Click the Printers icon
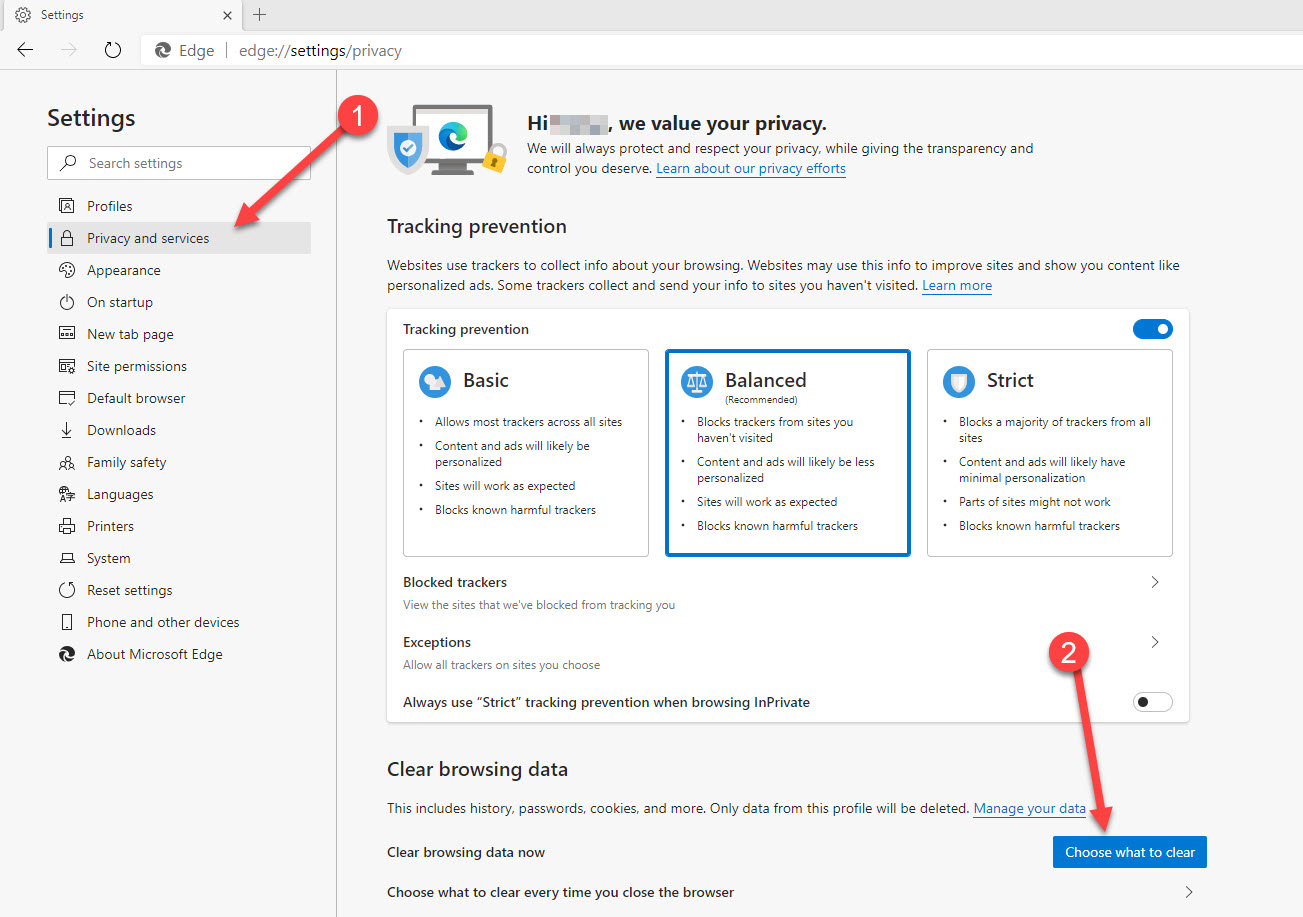The image size is (1303, 917). tap(67, 526)
